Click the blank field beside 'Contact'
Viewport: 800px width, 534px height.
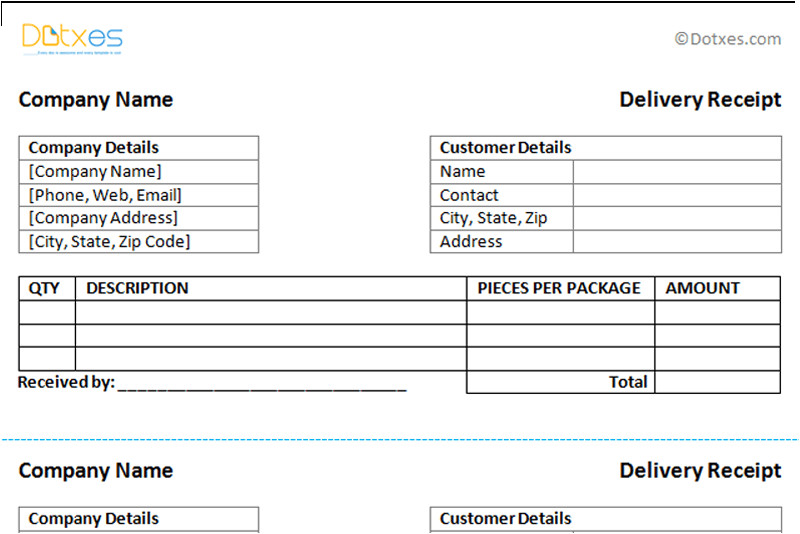[x=677, y=195]
